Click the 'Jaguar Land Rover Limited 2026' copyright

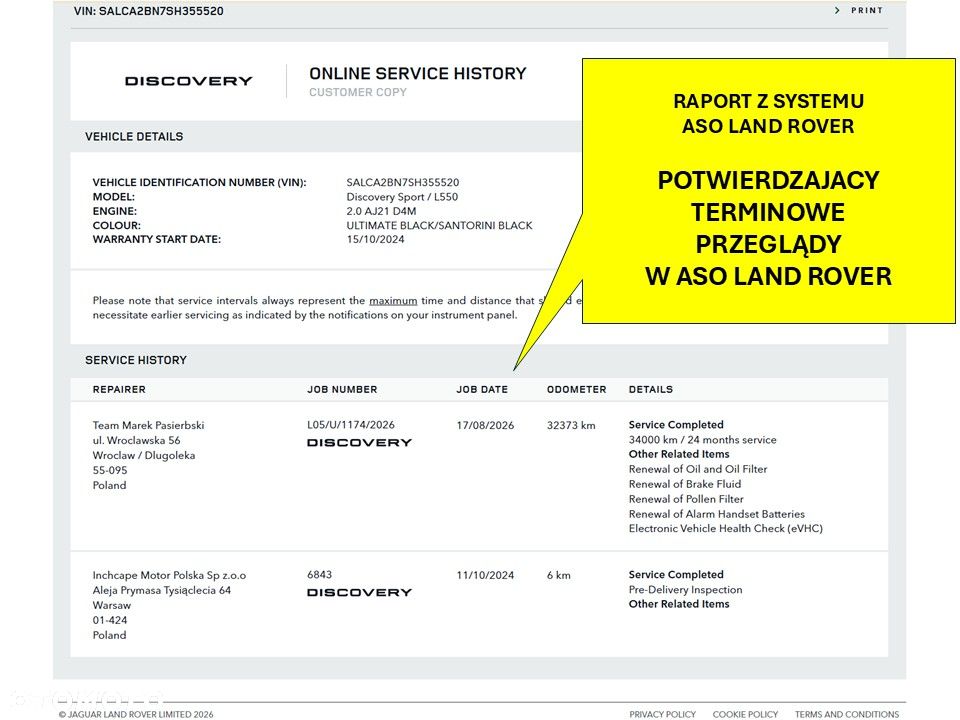(136, 714)
